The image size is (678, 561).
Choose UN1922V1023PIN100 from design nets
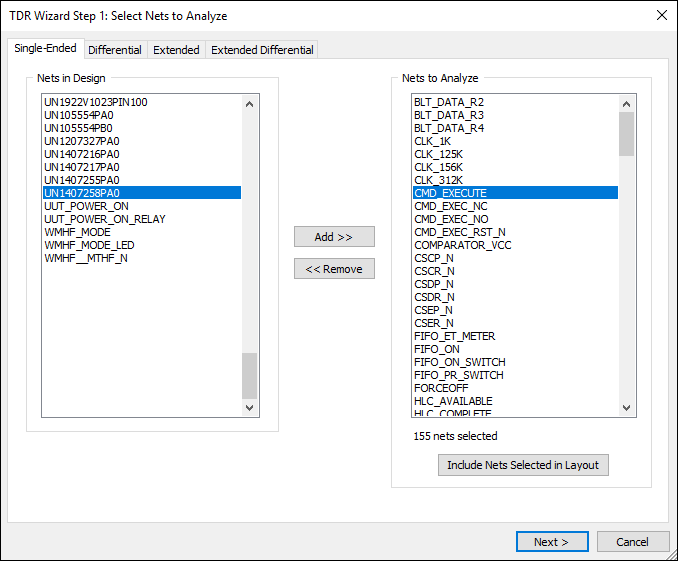[x=103, y=102]
